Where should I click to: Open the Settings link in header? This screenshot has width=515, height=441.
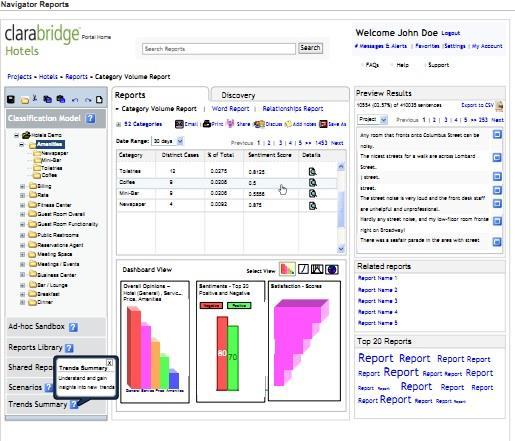[455, 46]
